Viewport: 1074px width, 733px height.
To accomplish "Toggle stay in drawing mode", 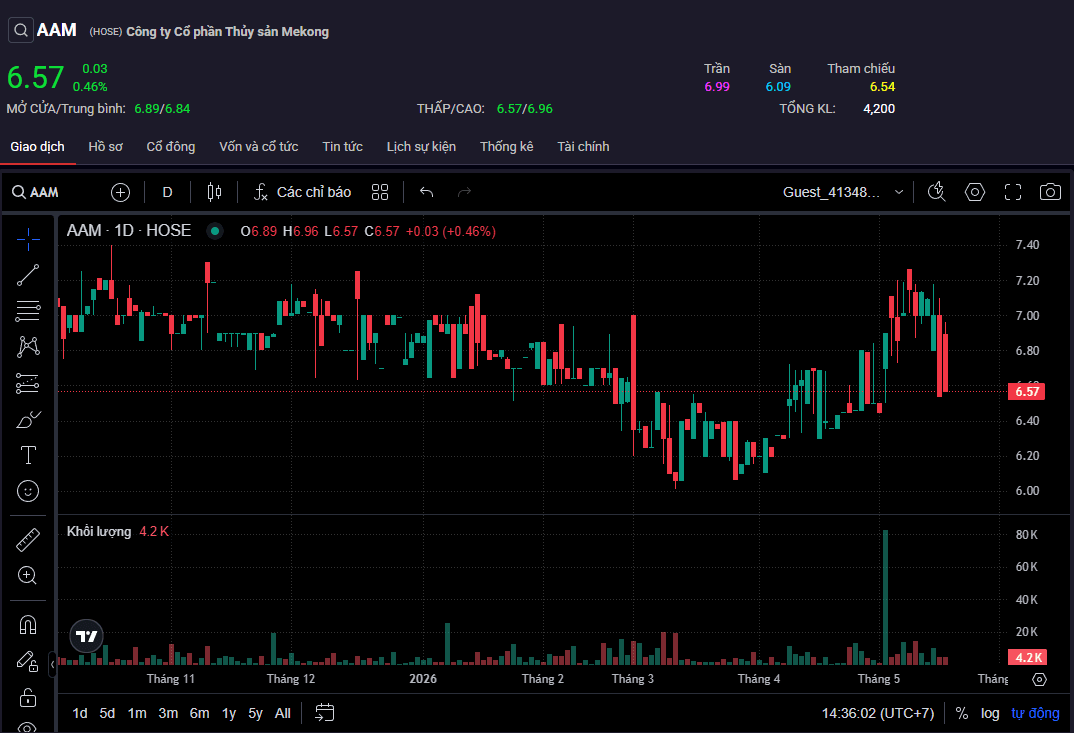I will click(28, 661).
